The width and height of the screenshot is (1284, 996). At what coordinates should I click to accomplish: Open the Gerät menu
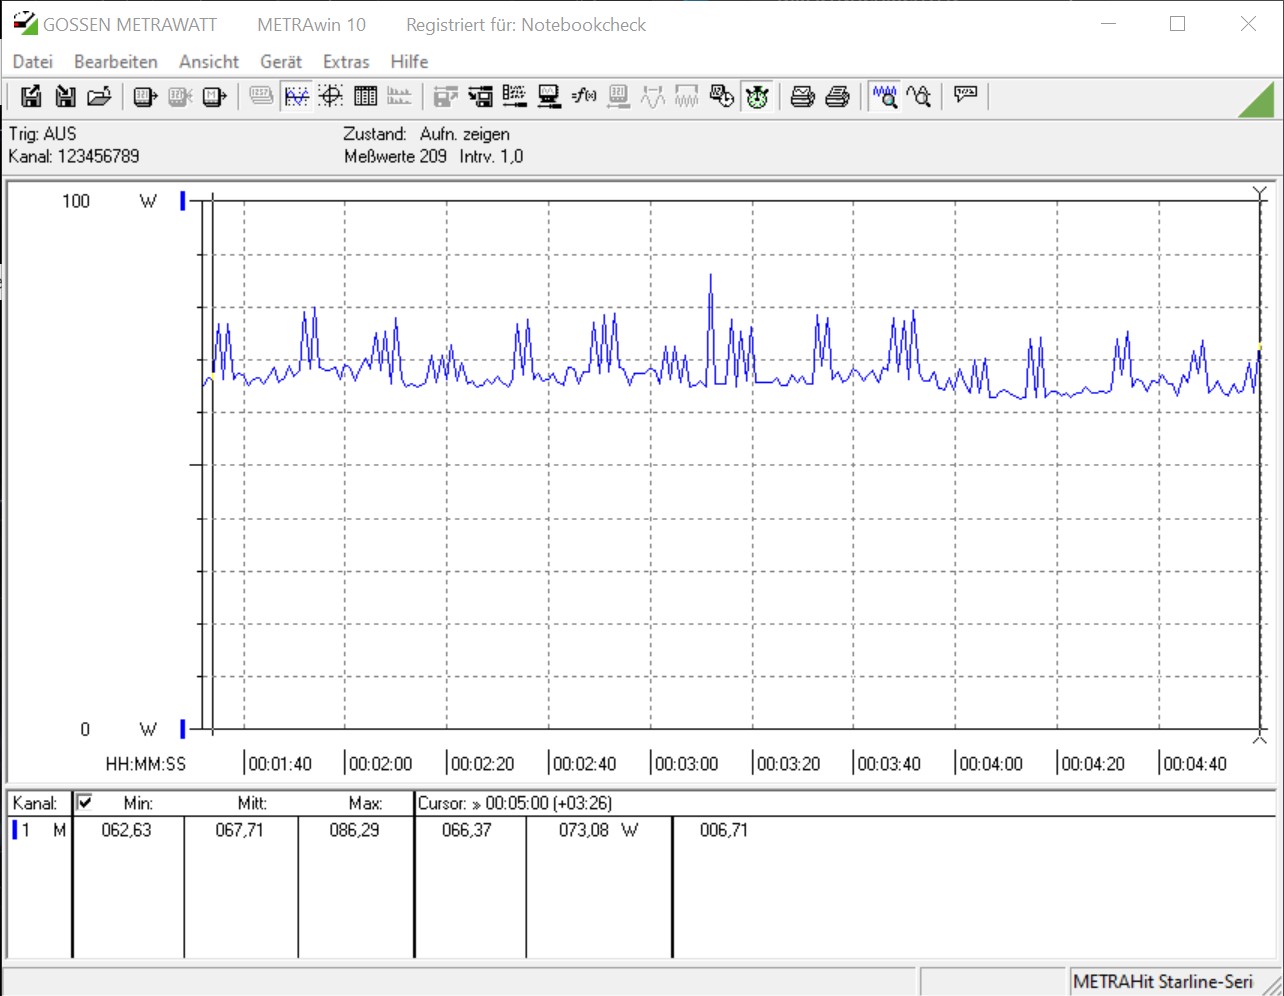281,61
